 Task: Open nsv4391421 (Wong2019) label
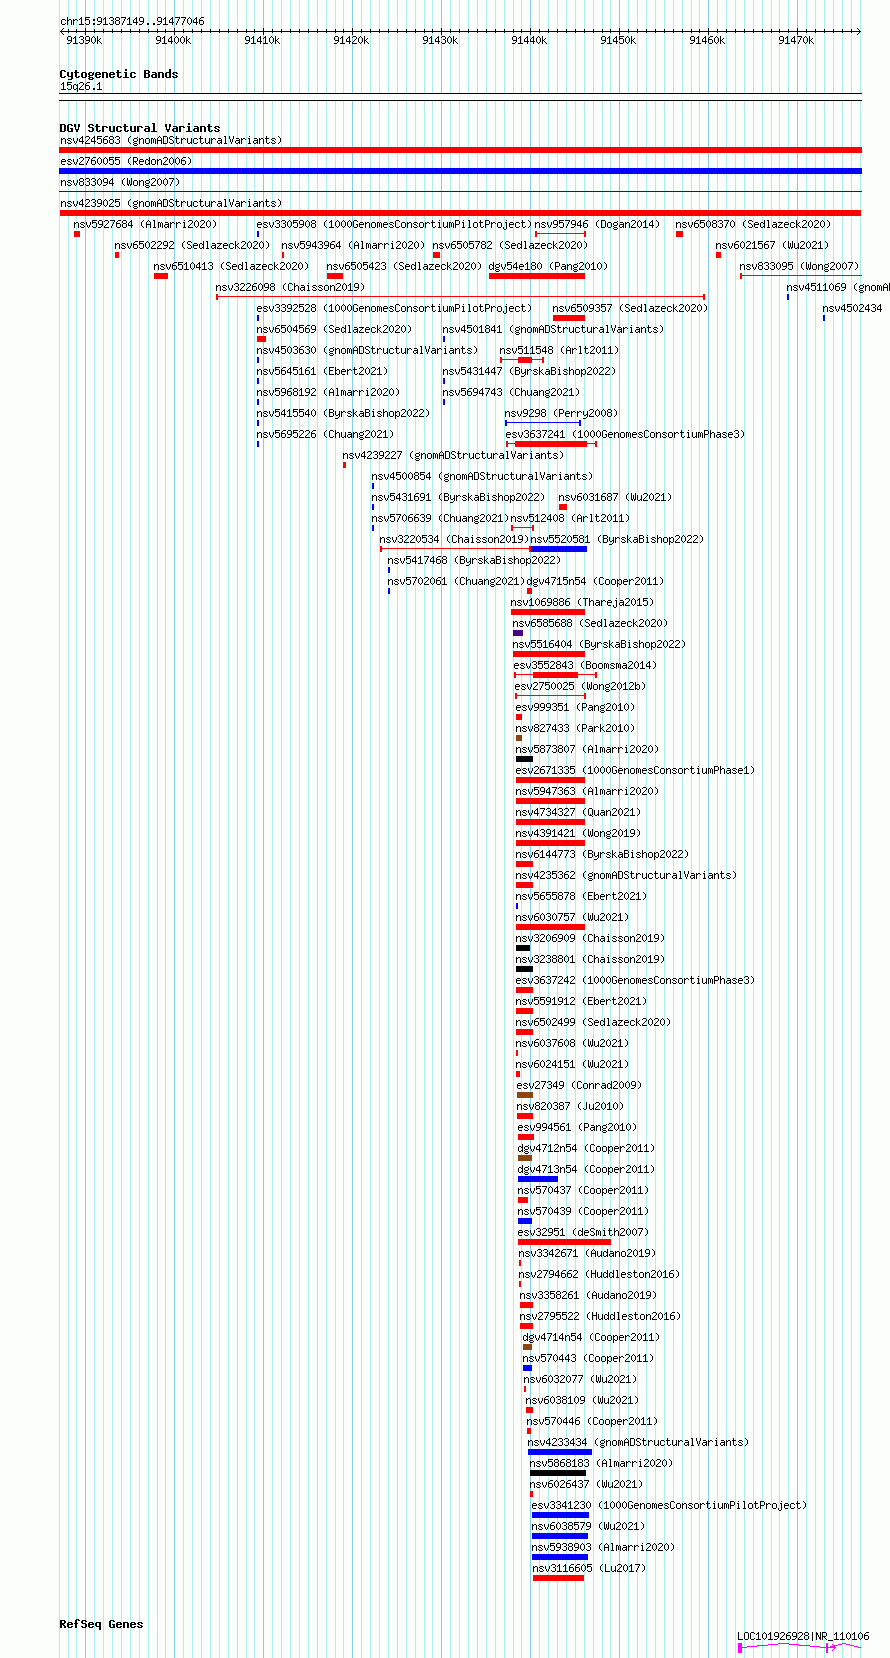pyautogui.click(x=578, y=833)
